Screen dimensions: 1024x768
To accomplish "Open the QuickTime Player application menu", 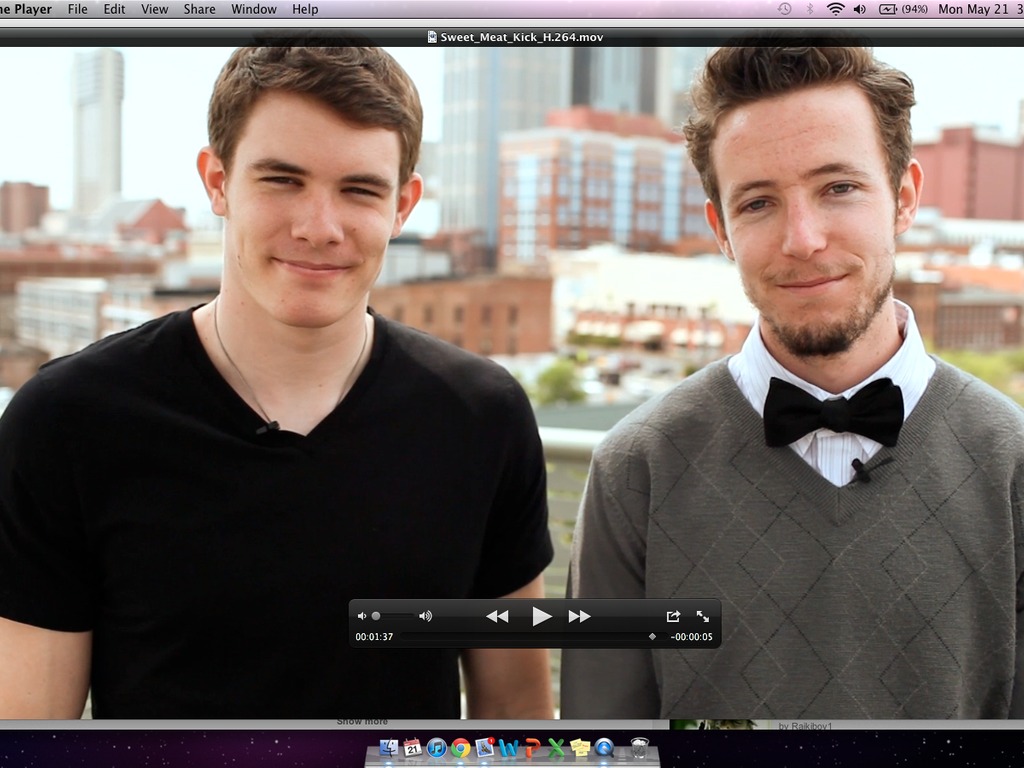I will click(26, 9).
